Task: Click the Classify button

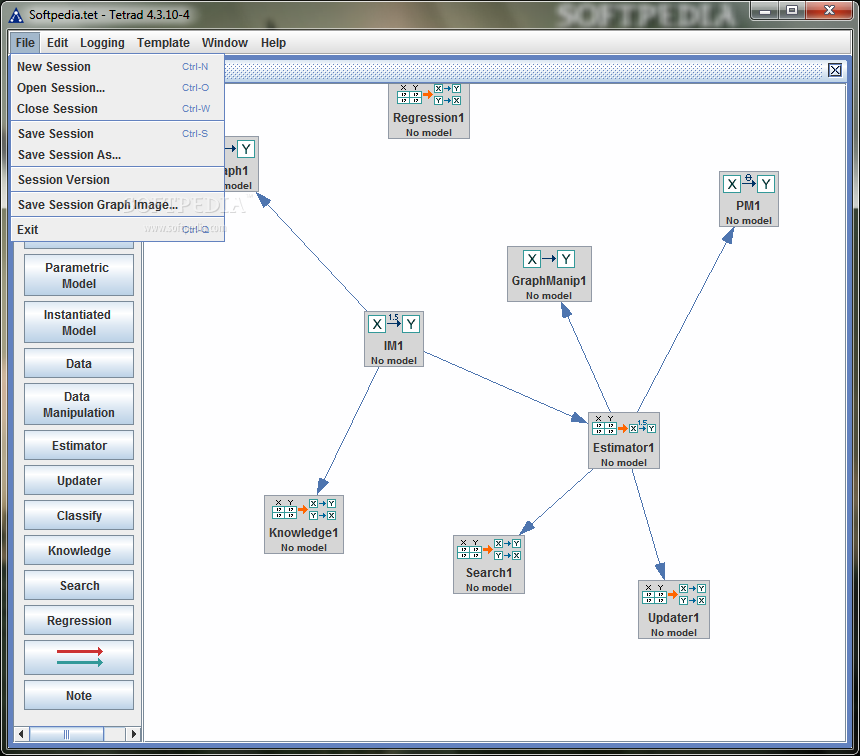Action: coord(79,515)
